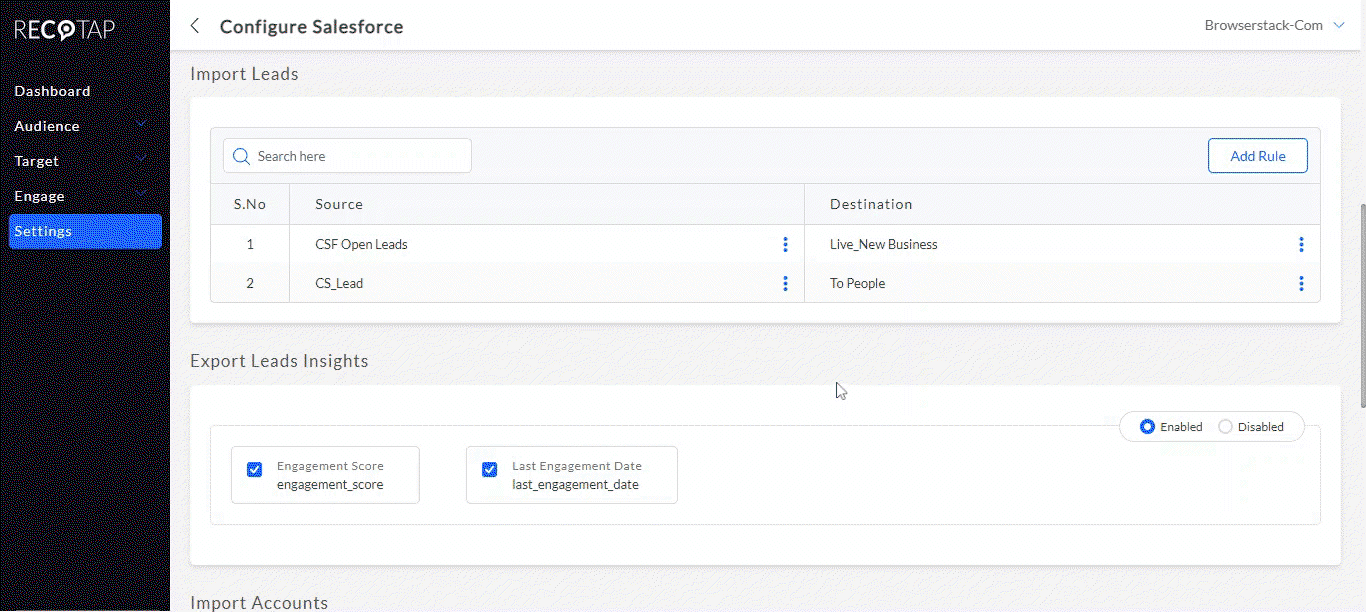Click the Add Rule button
The height and width of the screenshot is (612, 1366).
[1257, 156]
